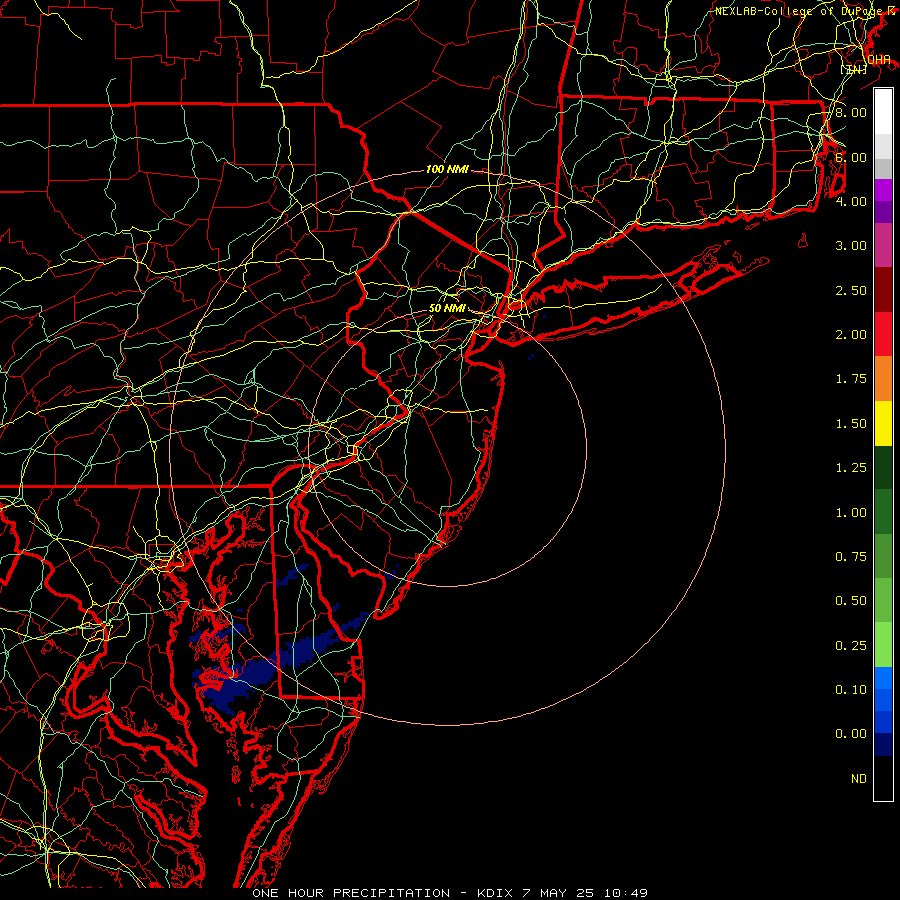The height and width of the screenshot is (900, 900).
Task: Click the "0.75" legend value
Action: point(851,557)
